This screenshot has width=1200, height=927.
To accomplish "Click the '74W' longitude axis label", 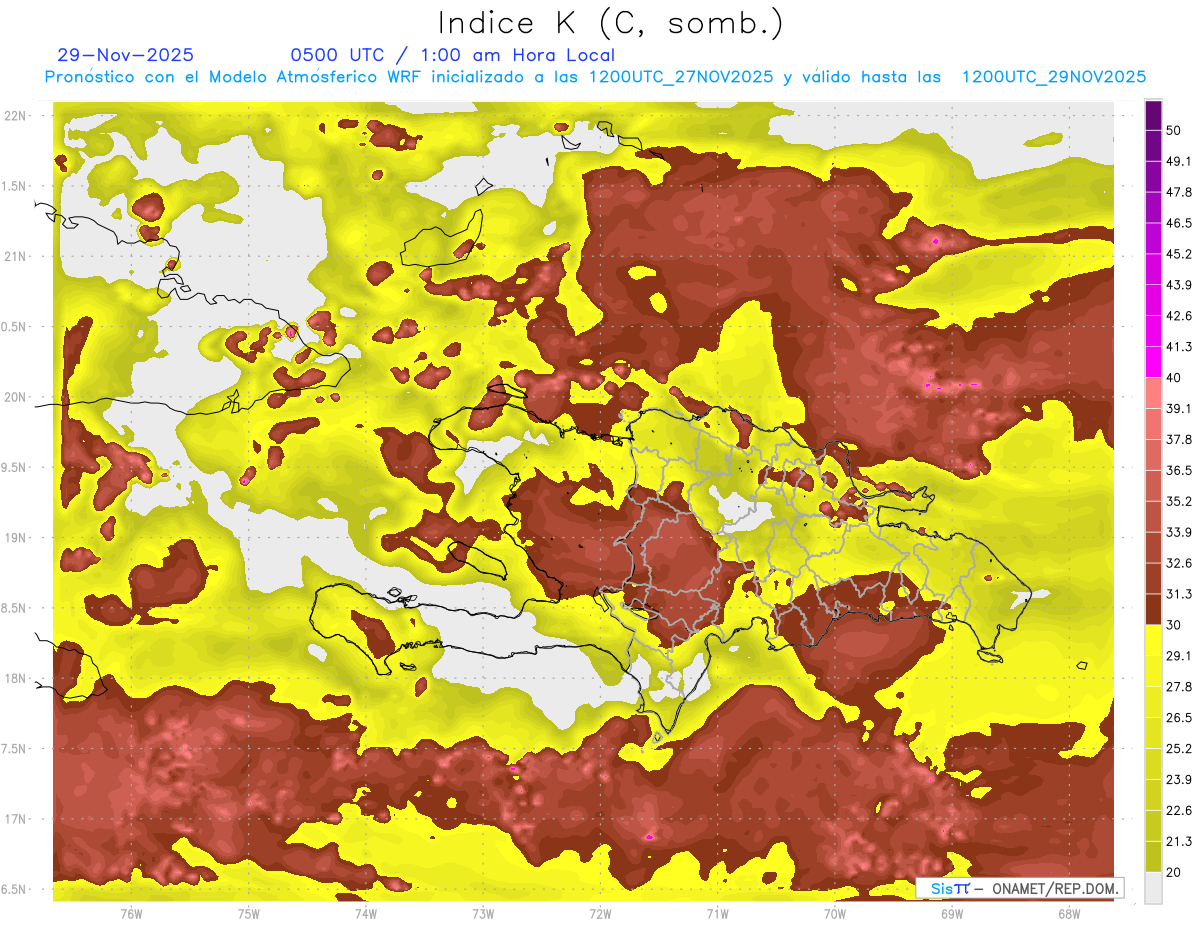I will coord(366,913).
